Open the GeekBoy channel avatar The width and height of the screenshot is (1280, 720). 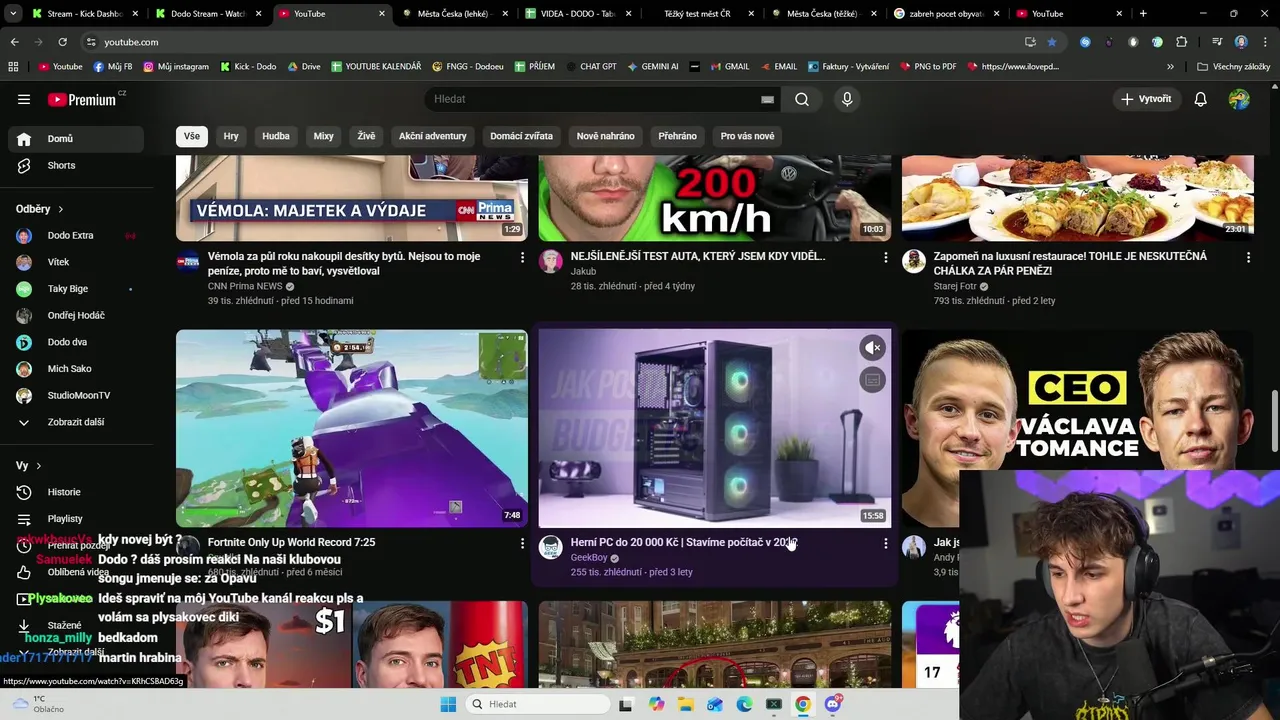pos(551,547)
